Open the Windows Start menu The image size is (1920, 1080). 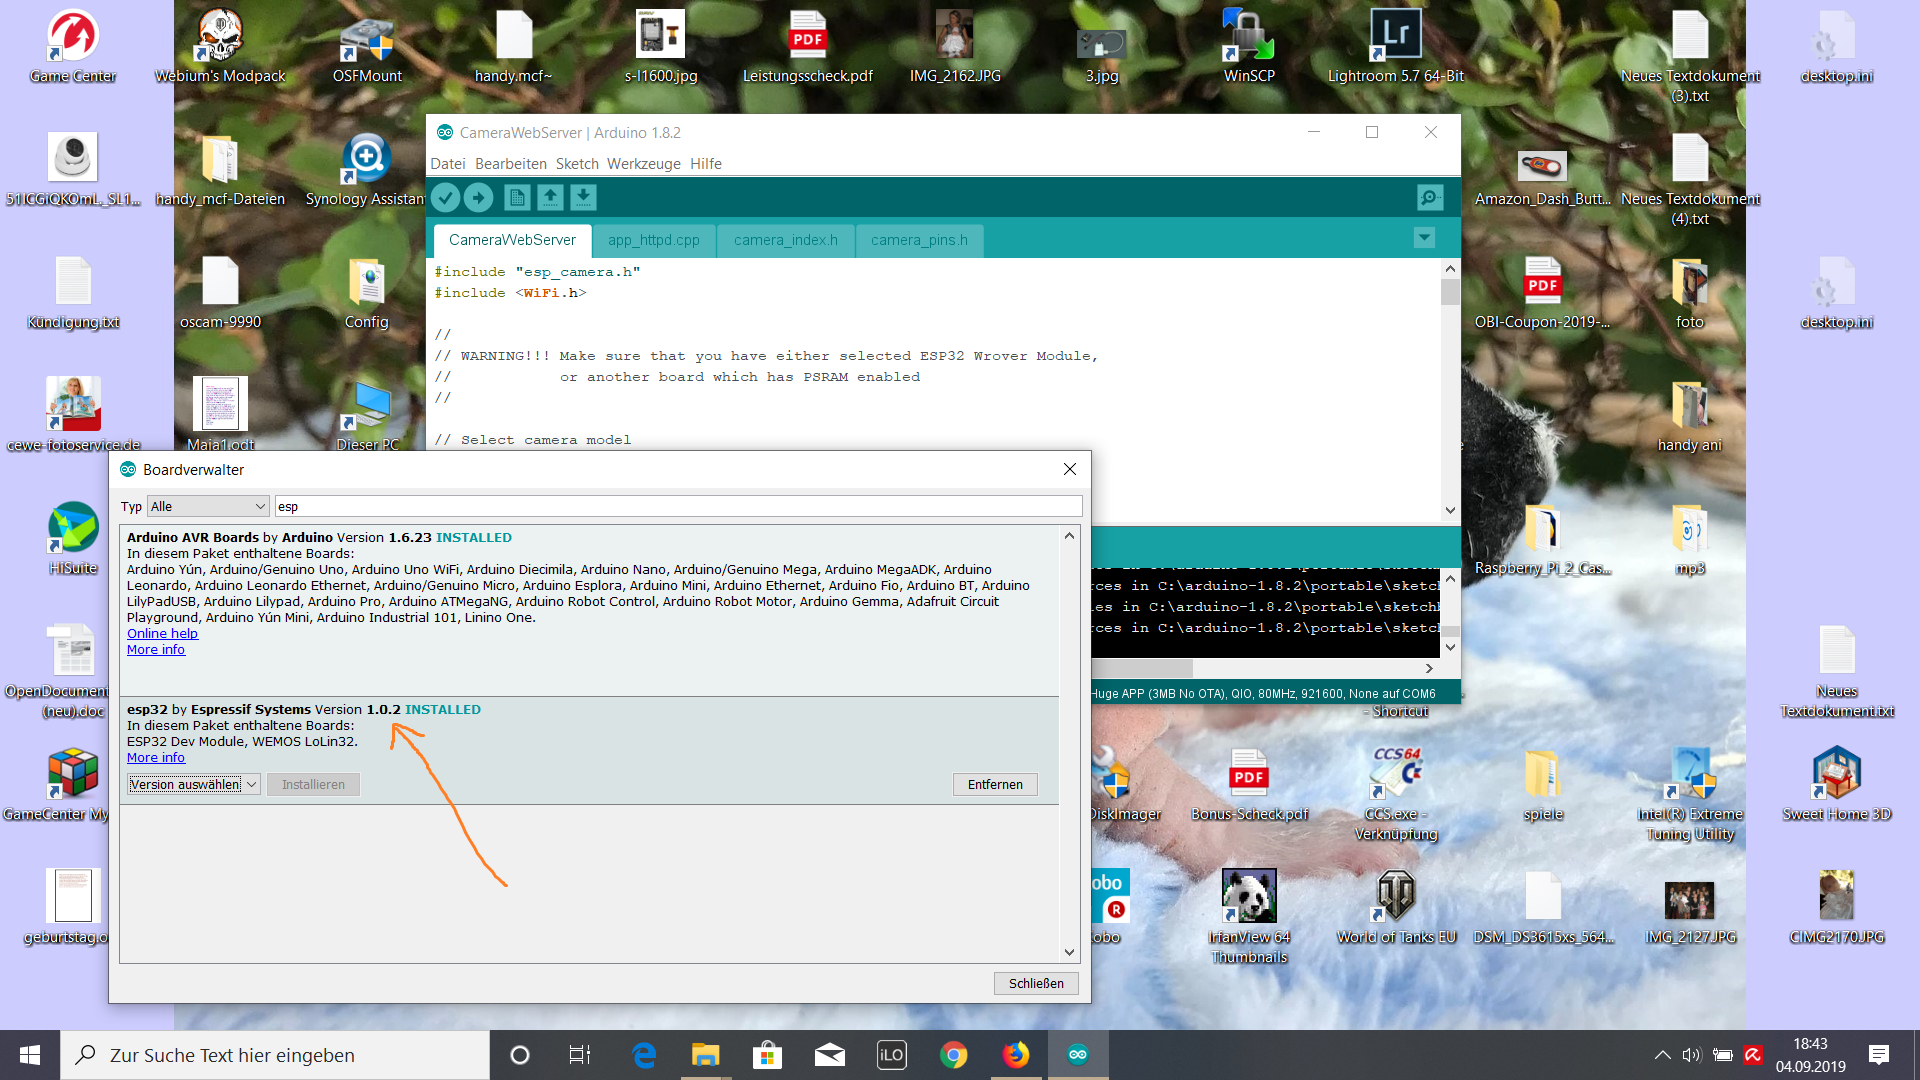coord(30,1055)
